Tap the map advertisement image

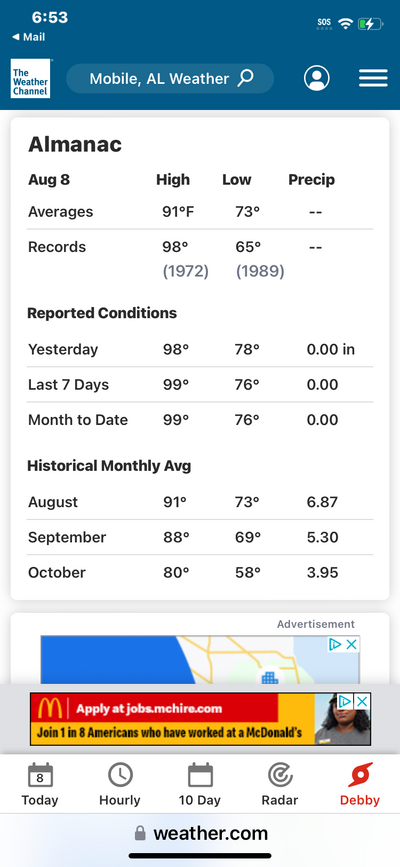[200, 660]
